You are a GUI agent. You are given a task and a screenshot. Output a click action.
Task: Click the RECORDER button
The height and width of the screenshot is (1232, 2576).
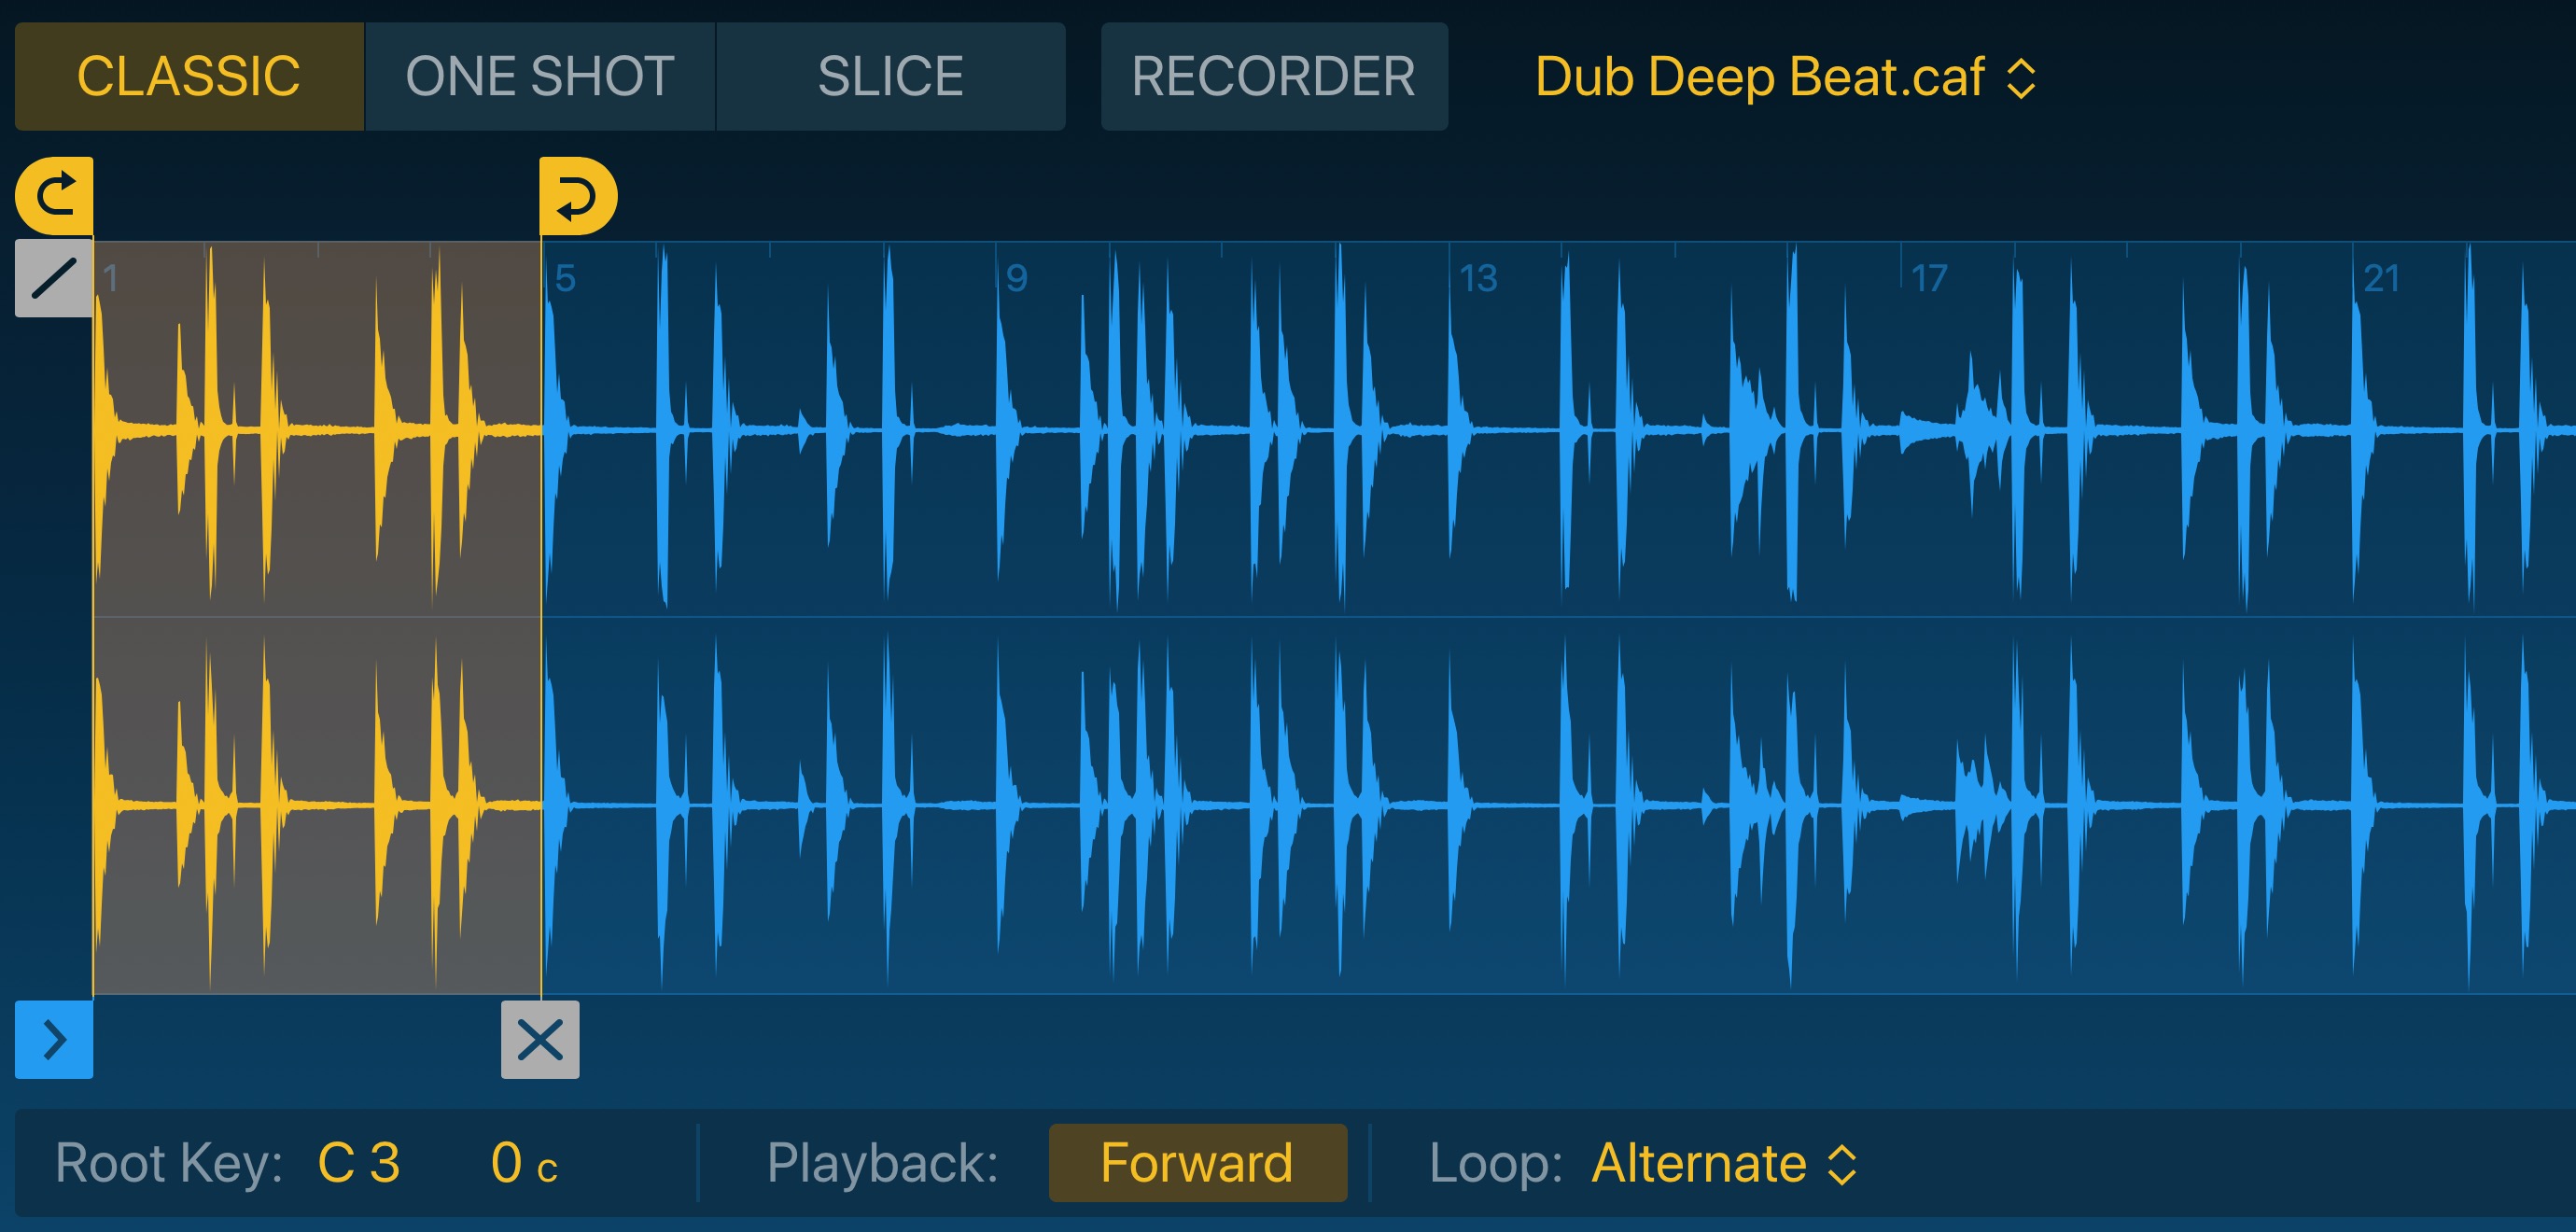pyautogui.click(x=1274, y=76)
